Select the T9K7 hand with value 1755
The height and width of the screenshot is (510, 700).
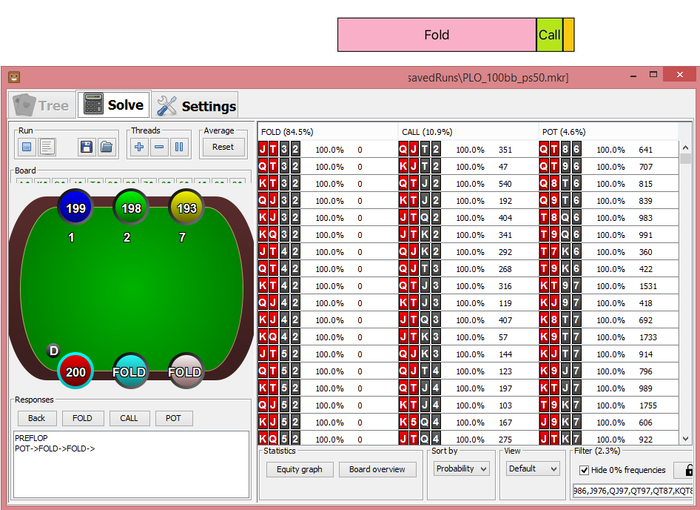[x=608, y=405]
